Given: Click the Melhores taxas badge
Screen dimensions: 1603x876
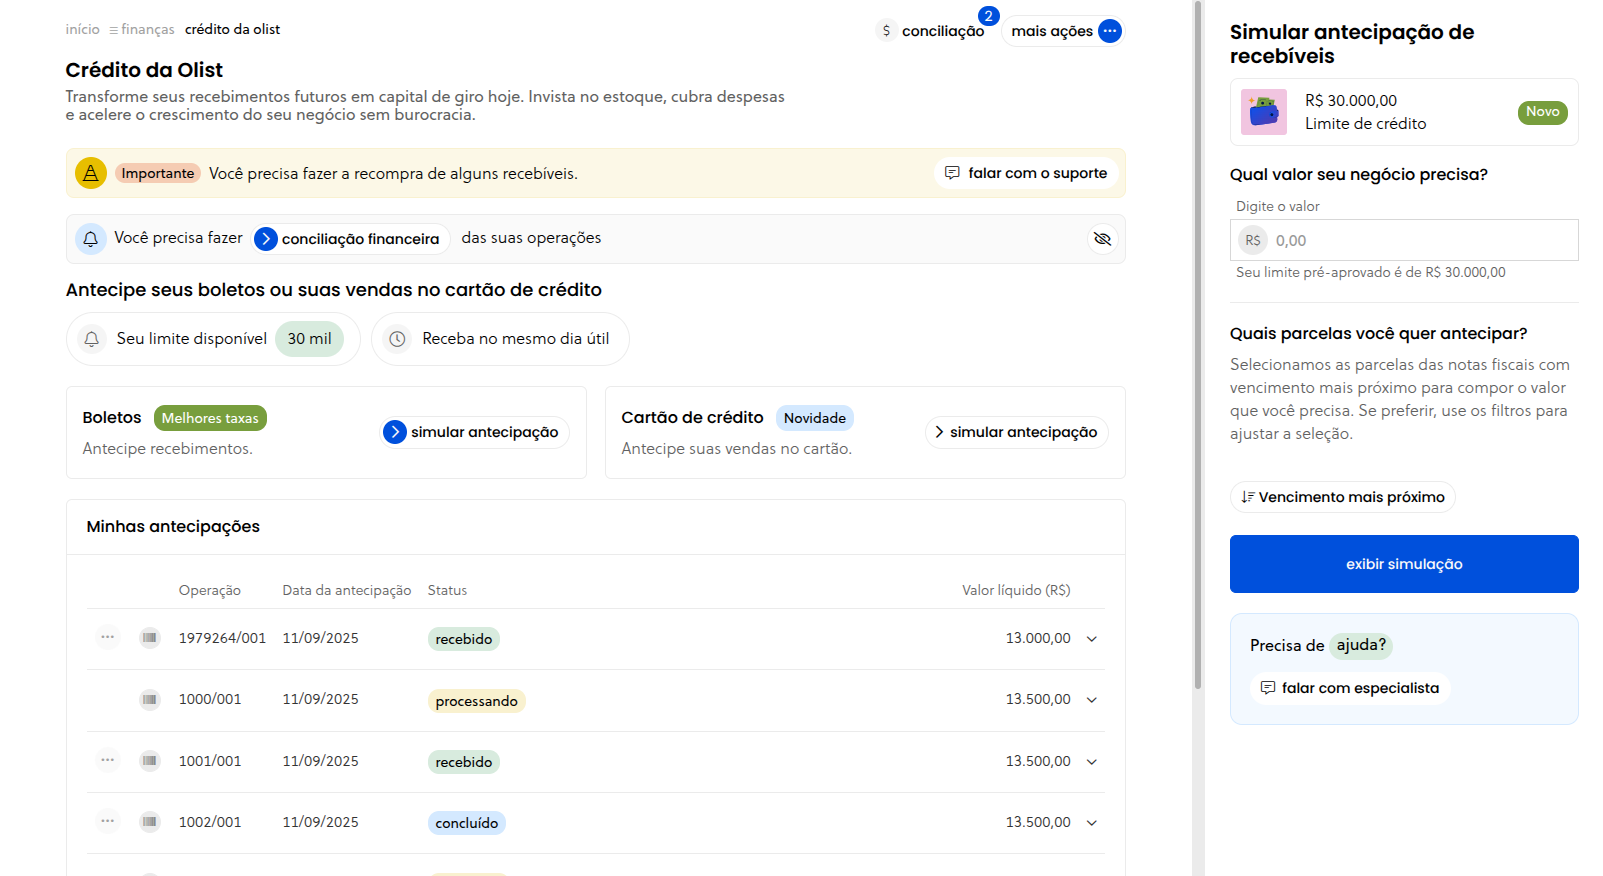Looking at the screenshot, I should [210, 418].
